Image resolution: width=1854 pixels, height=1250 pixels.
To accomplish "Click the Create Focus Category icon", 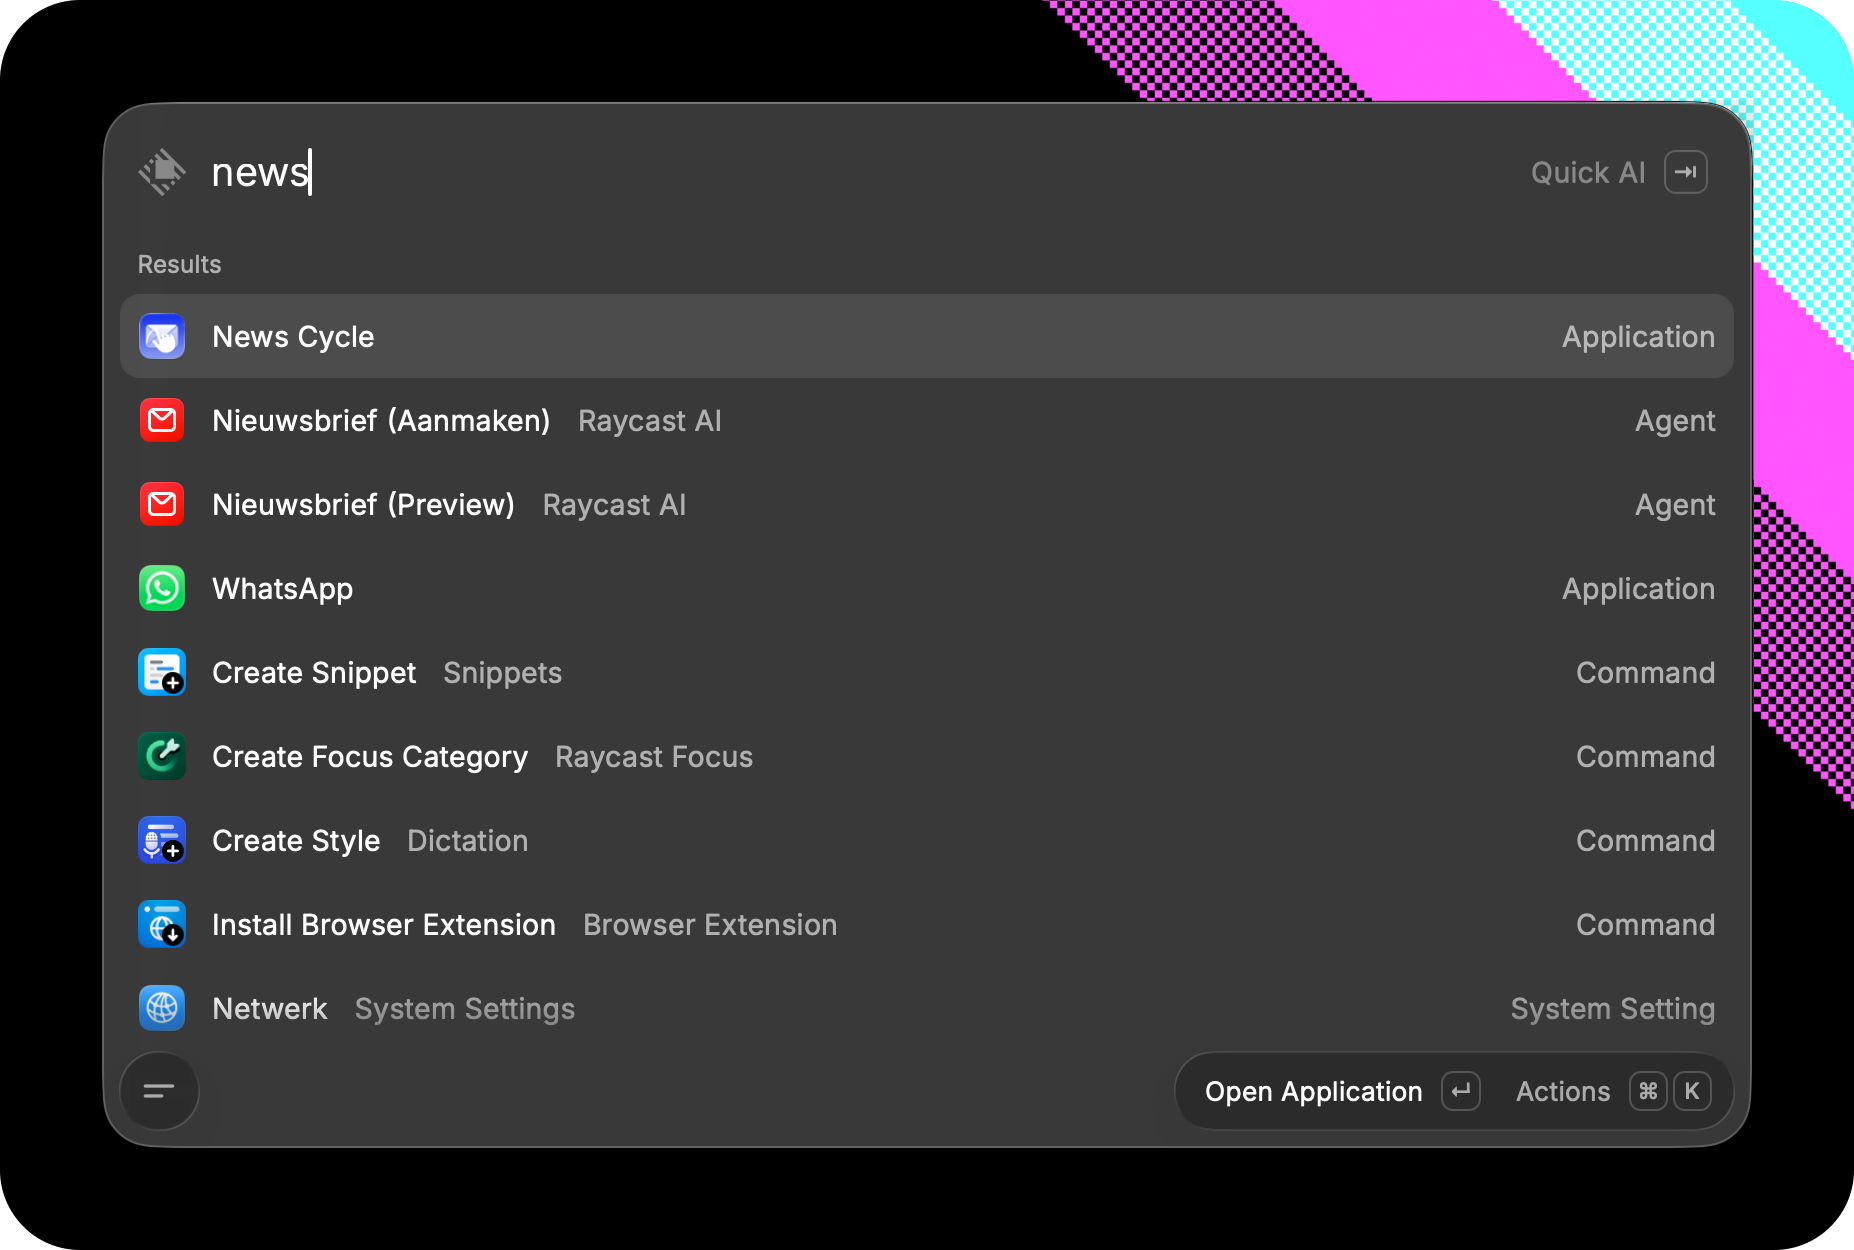I will pyautogui.click(x=162, y=756).
